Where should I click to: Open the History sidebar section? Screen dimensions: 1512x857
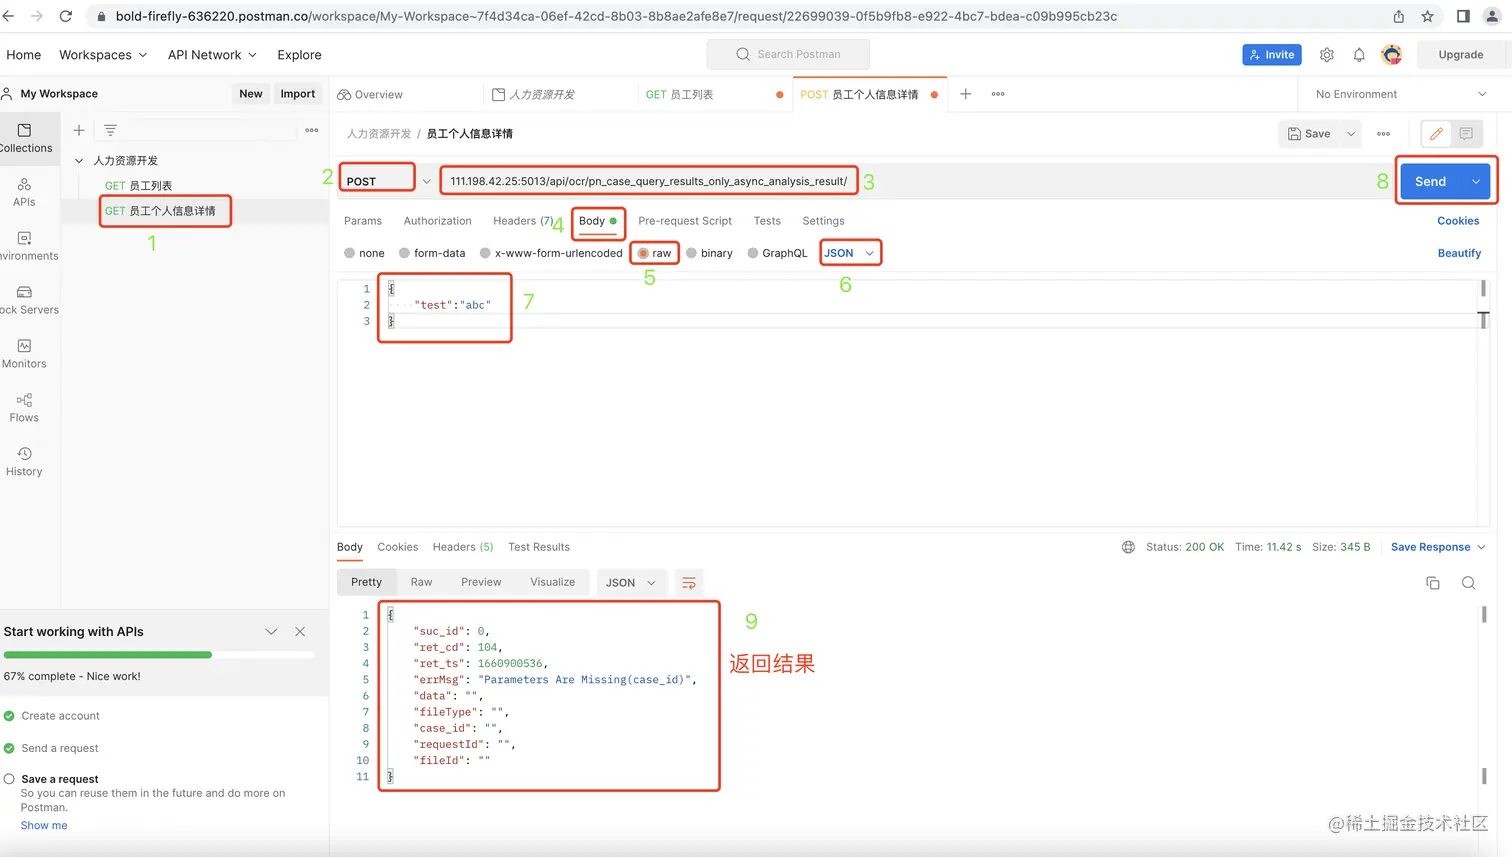pos(24,462)
